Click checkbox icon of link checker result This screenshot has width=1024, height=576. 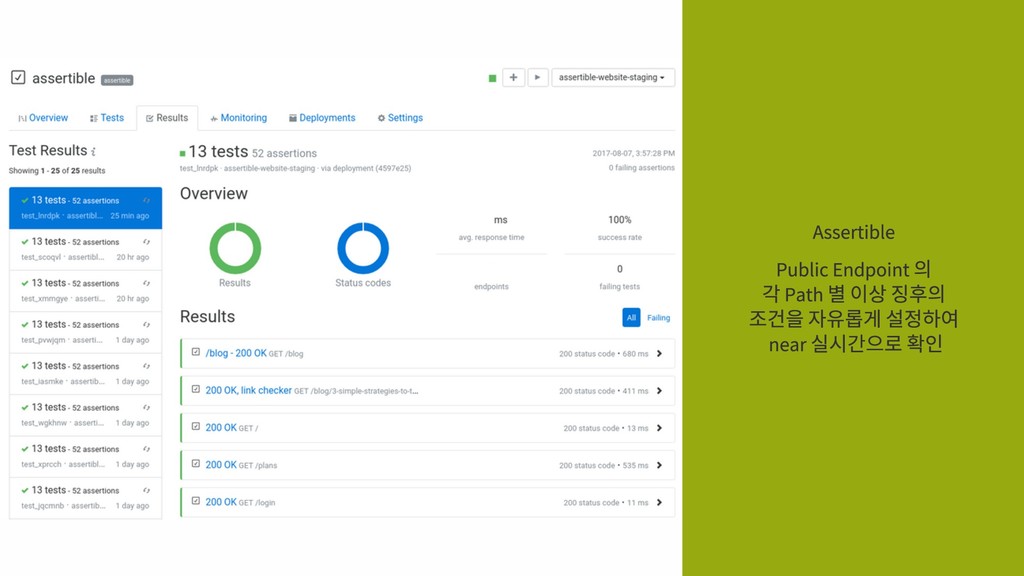[x=195, y=389]
